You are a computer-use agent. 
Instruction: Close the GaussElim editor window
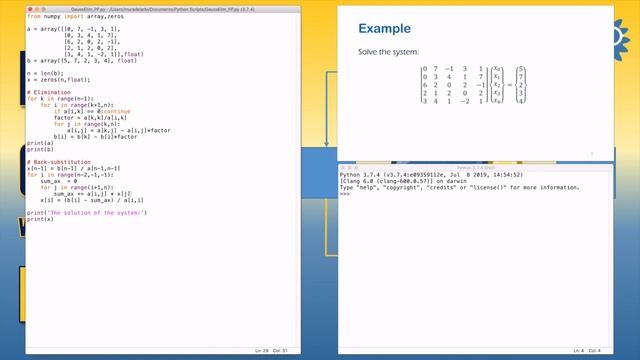30,9
